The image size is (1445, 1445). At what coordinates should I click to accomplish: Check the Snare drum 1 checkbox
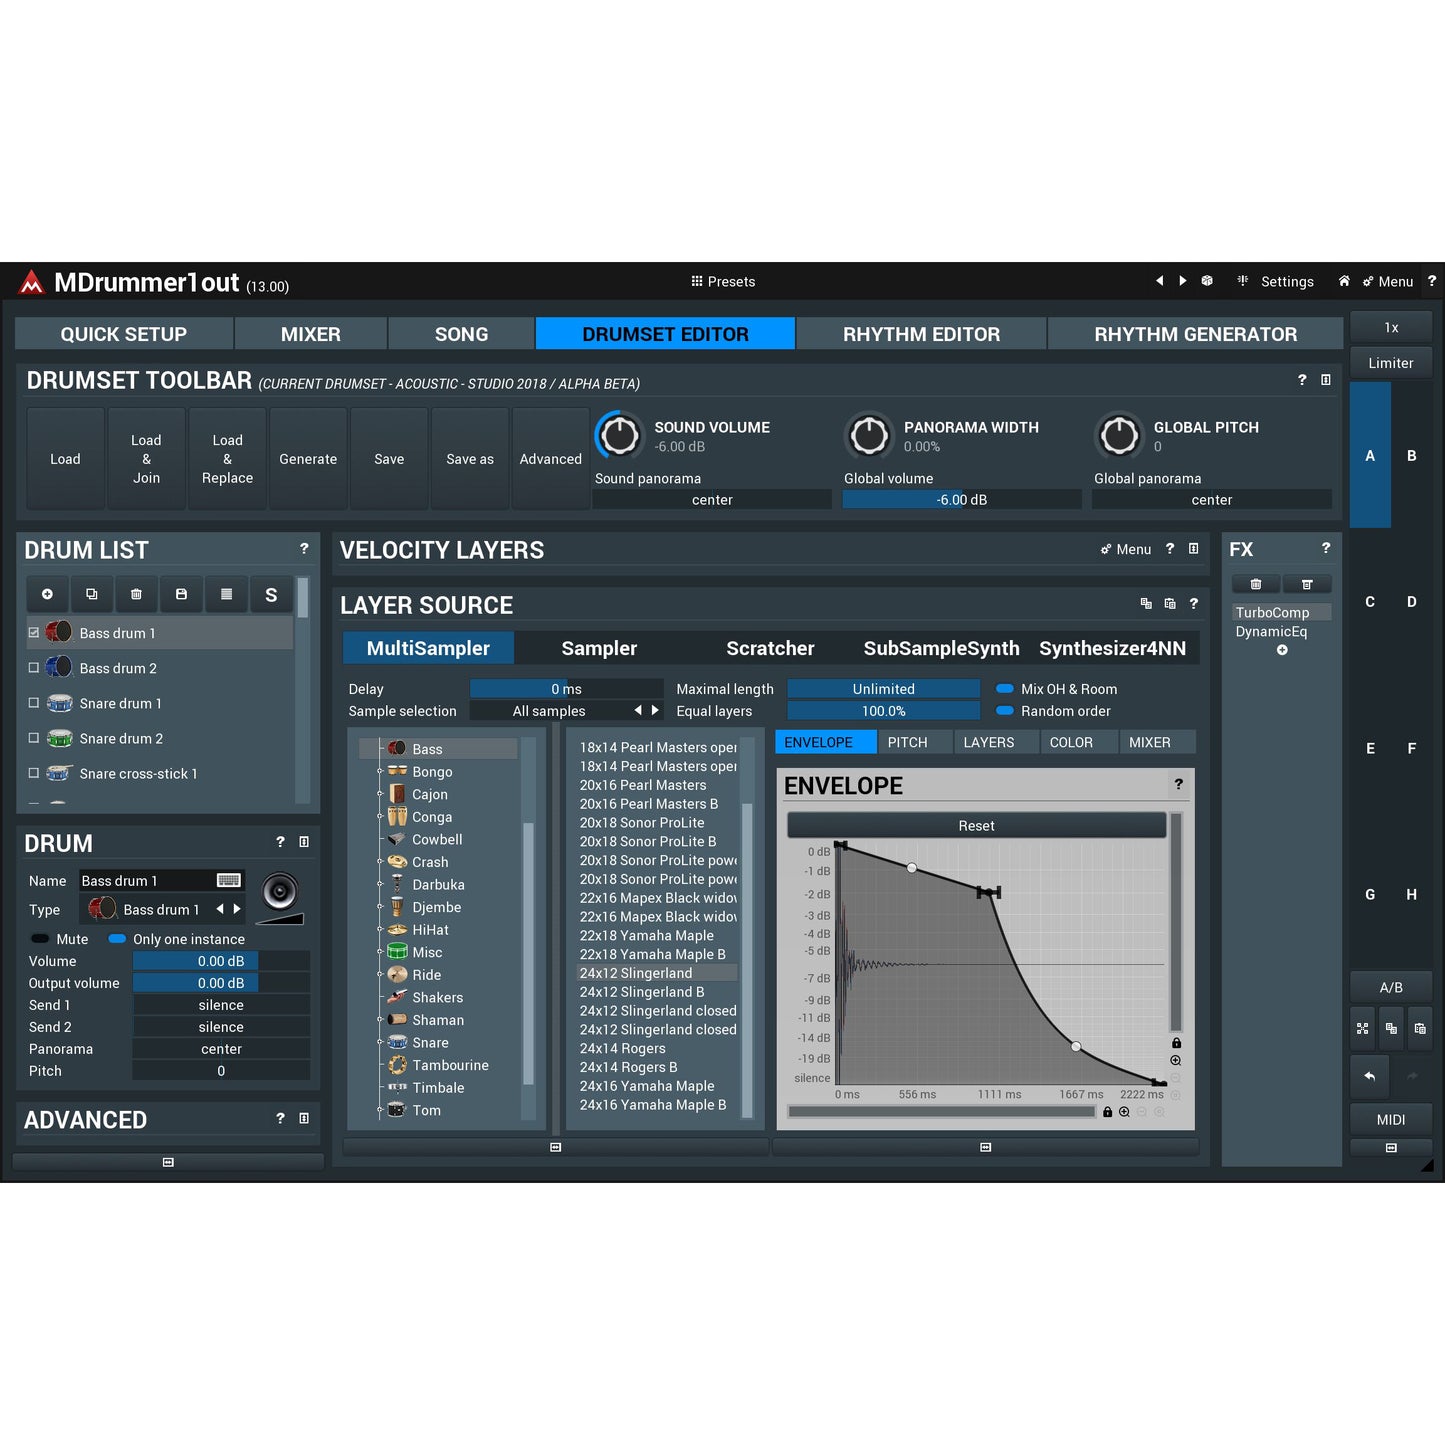coord(33,703)
